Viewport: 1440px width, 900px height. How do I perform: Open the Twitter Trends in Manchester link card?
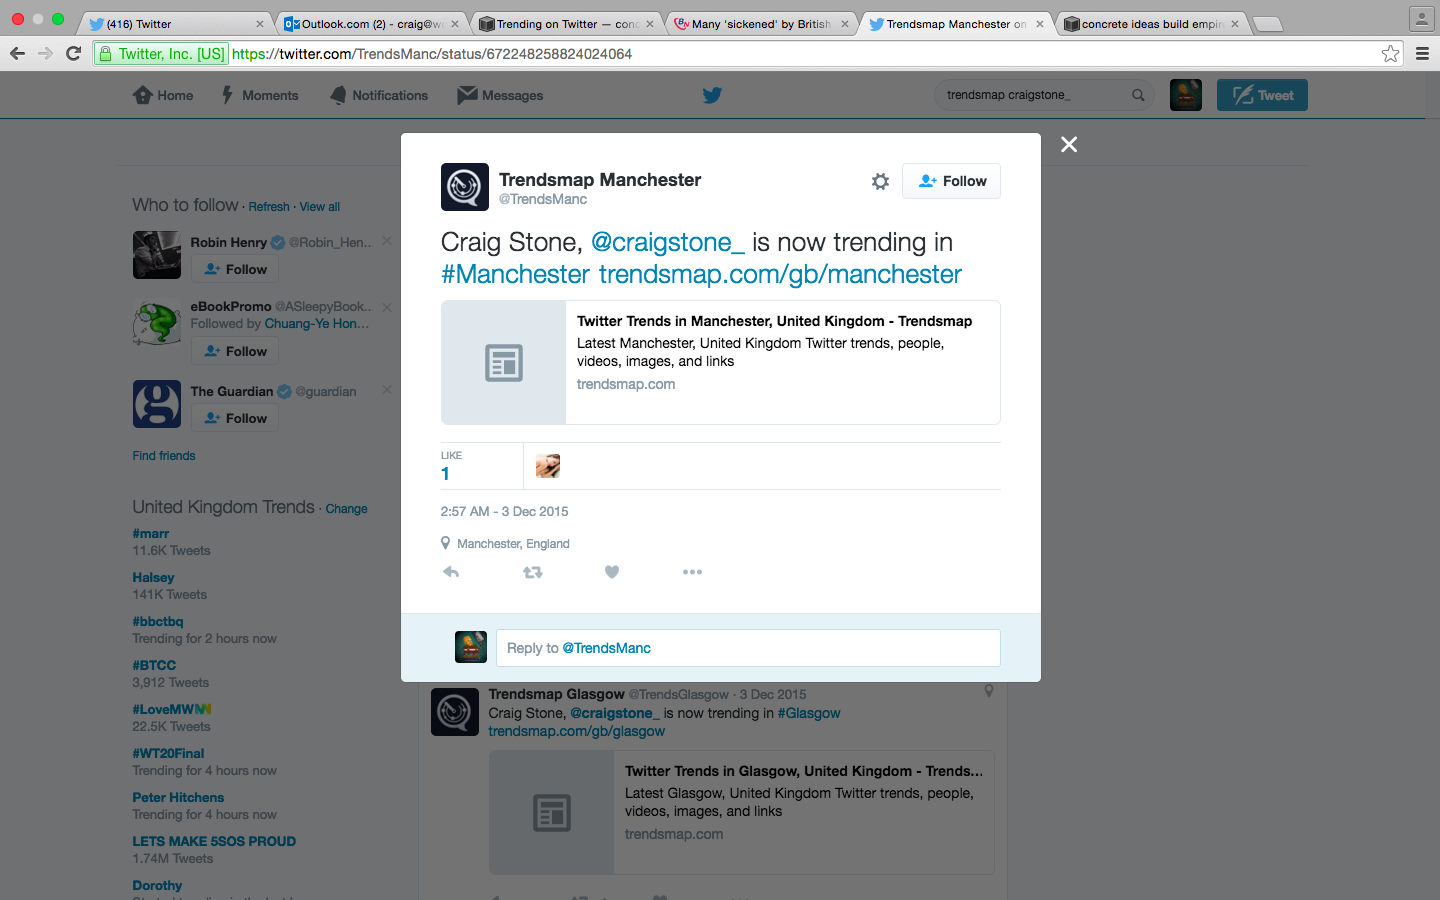pyautogui.click(x=720, y=363)
